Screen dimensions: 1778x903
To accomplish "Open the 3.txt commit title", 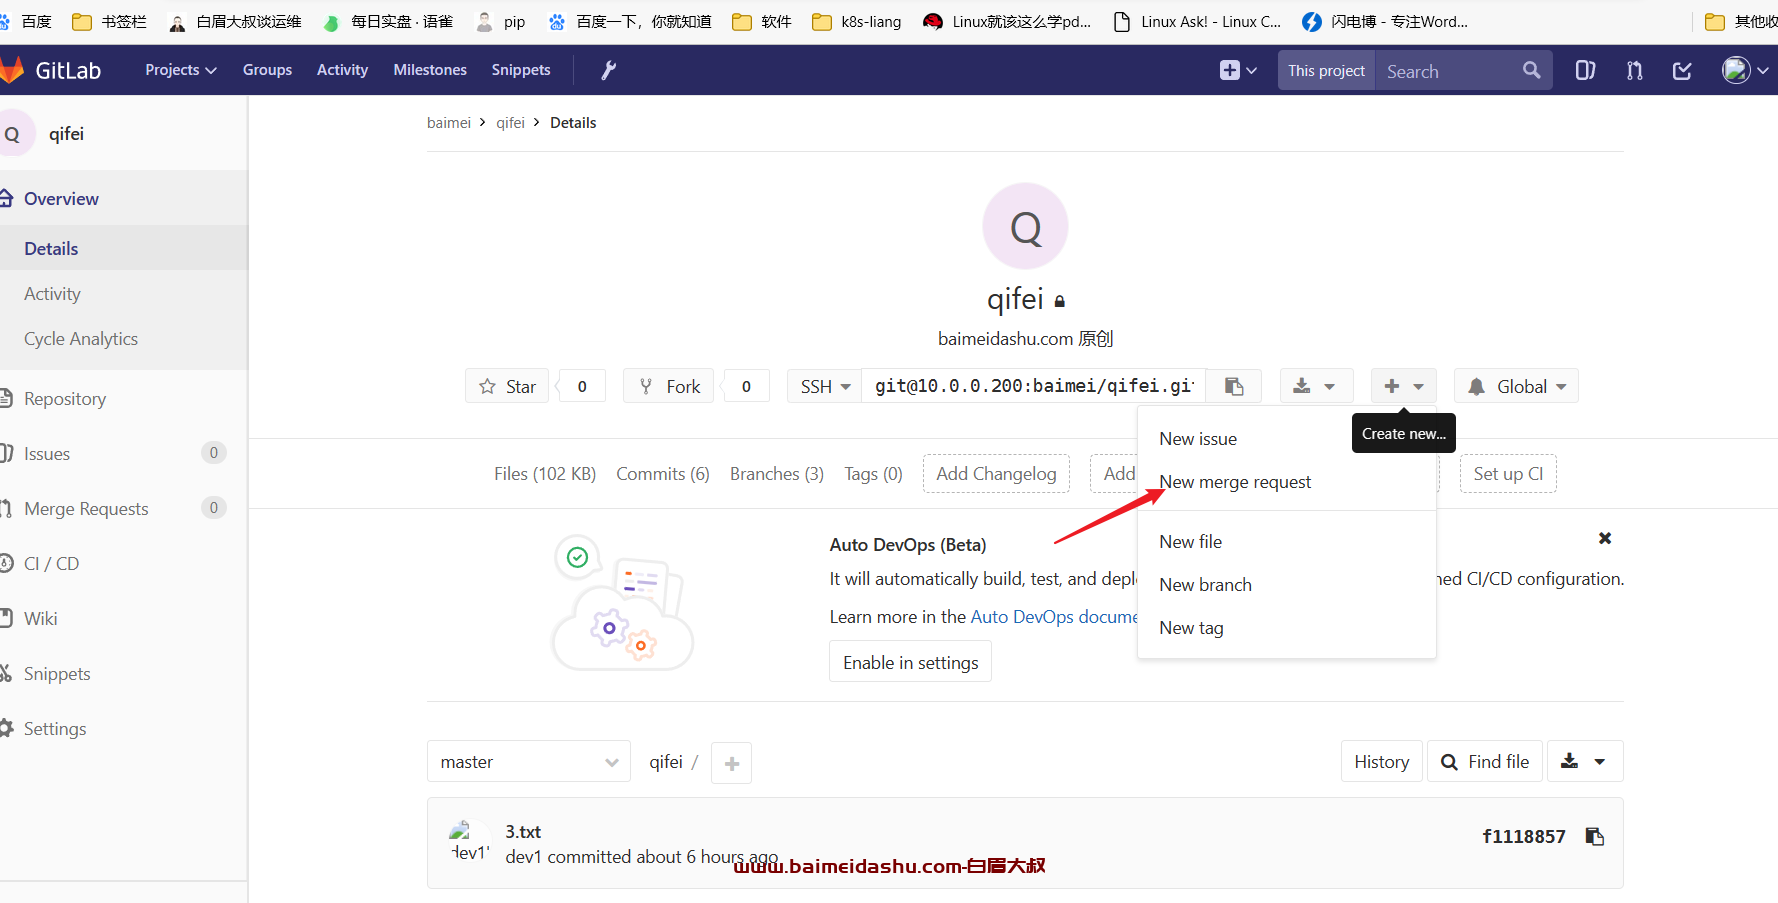I will [523, 832].
